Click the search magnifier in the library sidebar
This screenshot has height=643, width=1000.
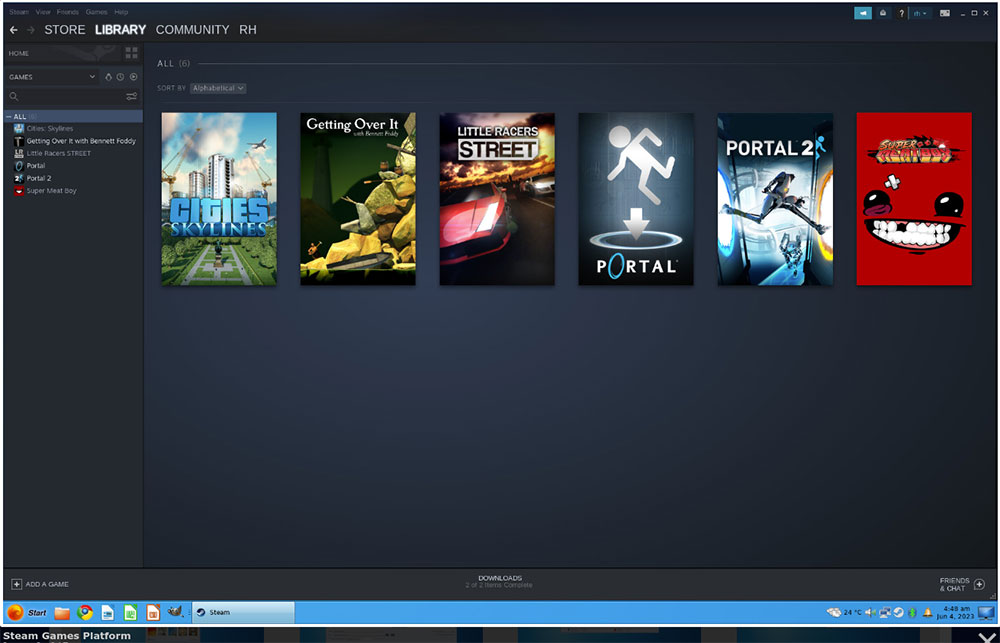pos(13,96)
